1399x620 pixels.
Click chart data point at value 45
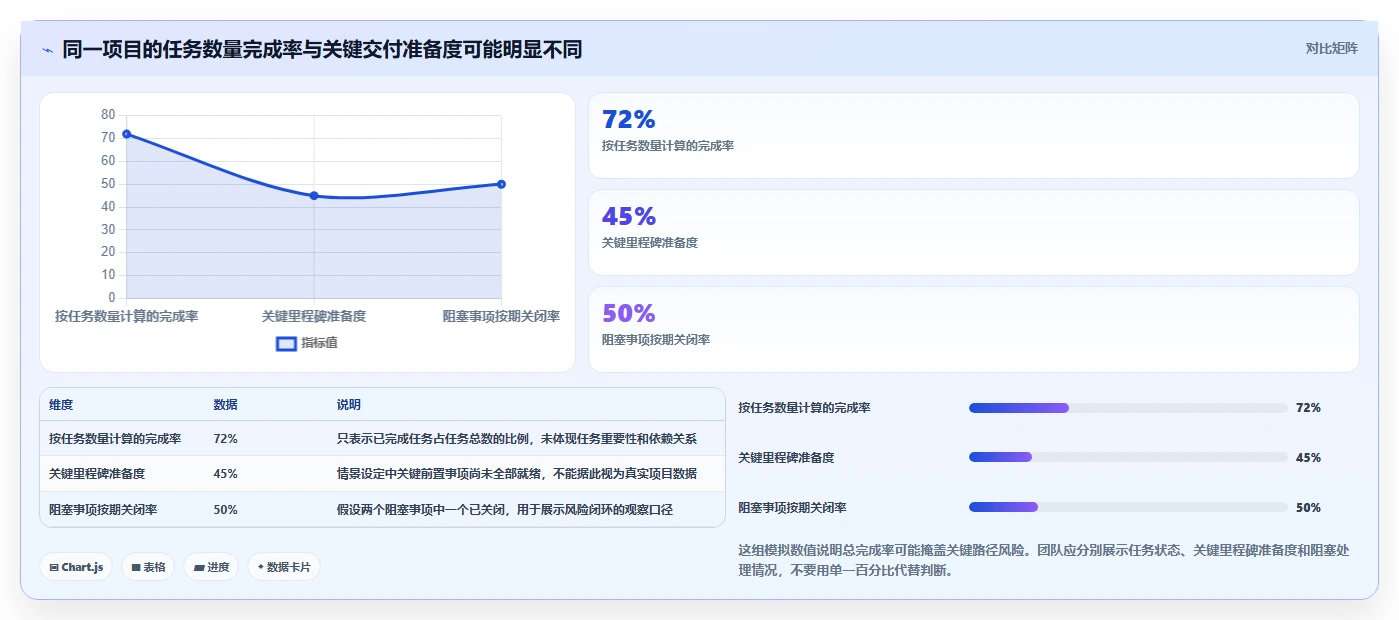314,196
